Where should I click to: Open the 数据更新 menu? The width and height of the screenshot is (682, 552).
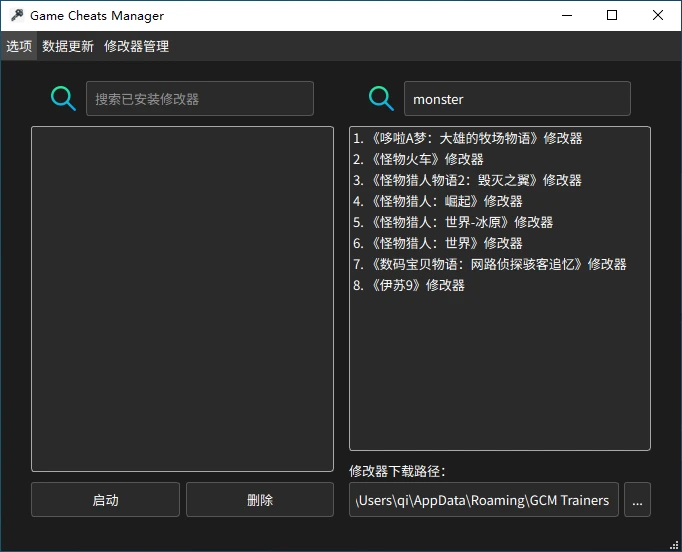coord(68,46)
